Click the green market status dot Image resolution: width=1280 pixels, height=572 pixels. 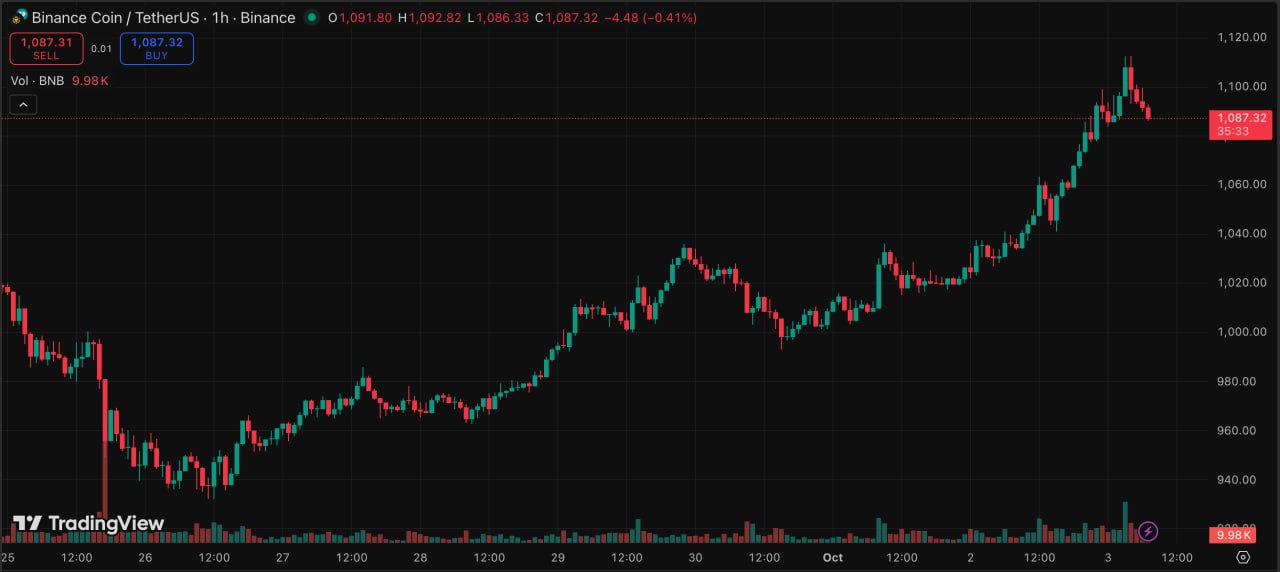[312, 18]
